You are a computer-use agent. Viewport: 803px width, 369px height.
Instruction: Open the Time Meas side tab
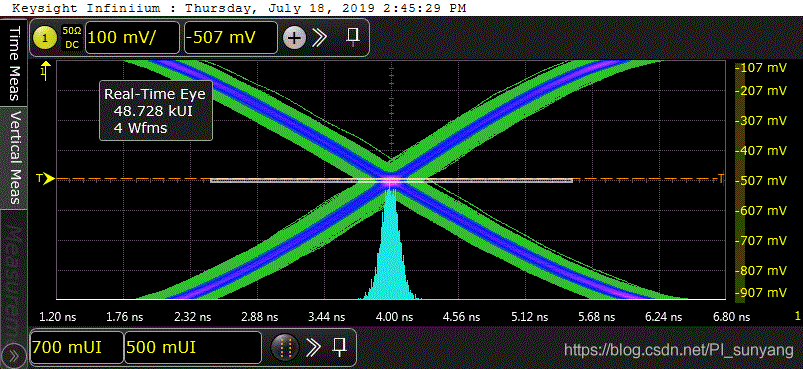click(x=14, y=63)
